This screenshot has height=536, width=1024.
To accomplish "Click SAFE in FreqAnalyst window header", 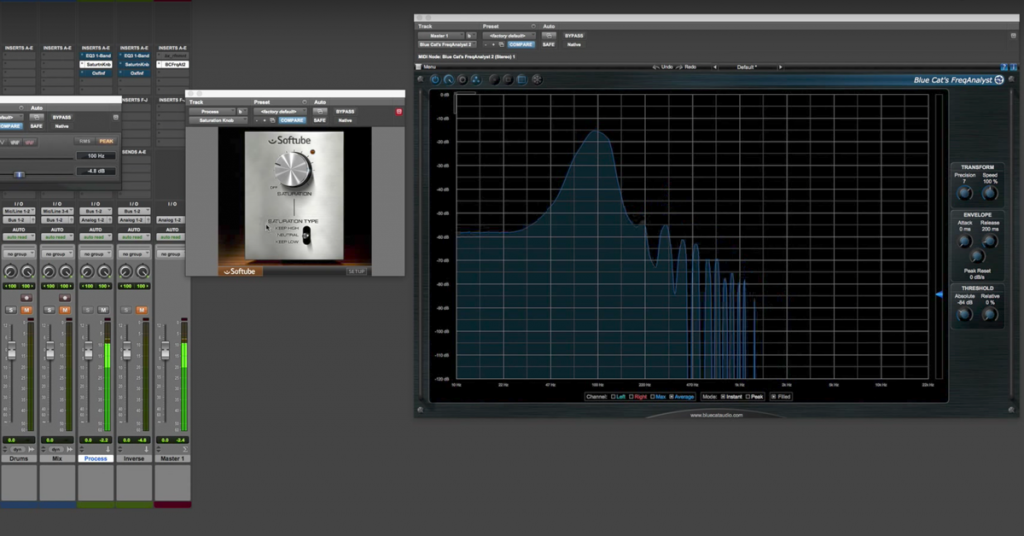I will 549,44.
